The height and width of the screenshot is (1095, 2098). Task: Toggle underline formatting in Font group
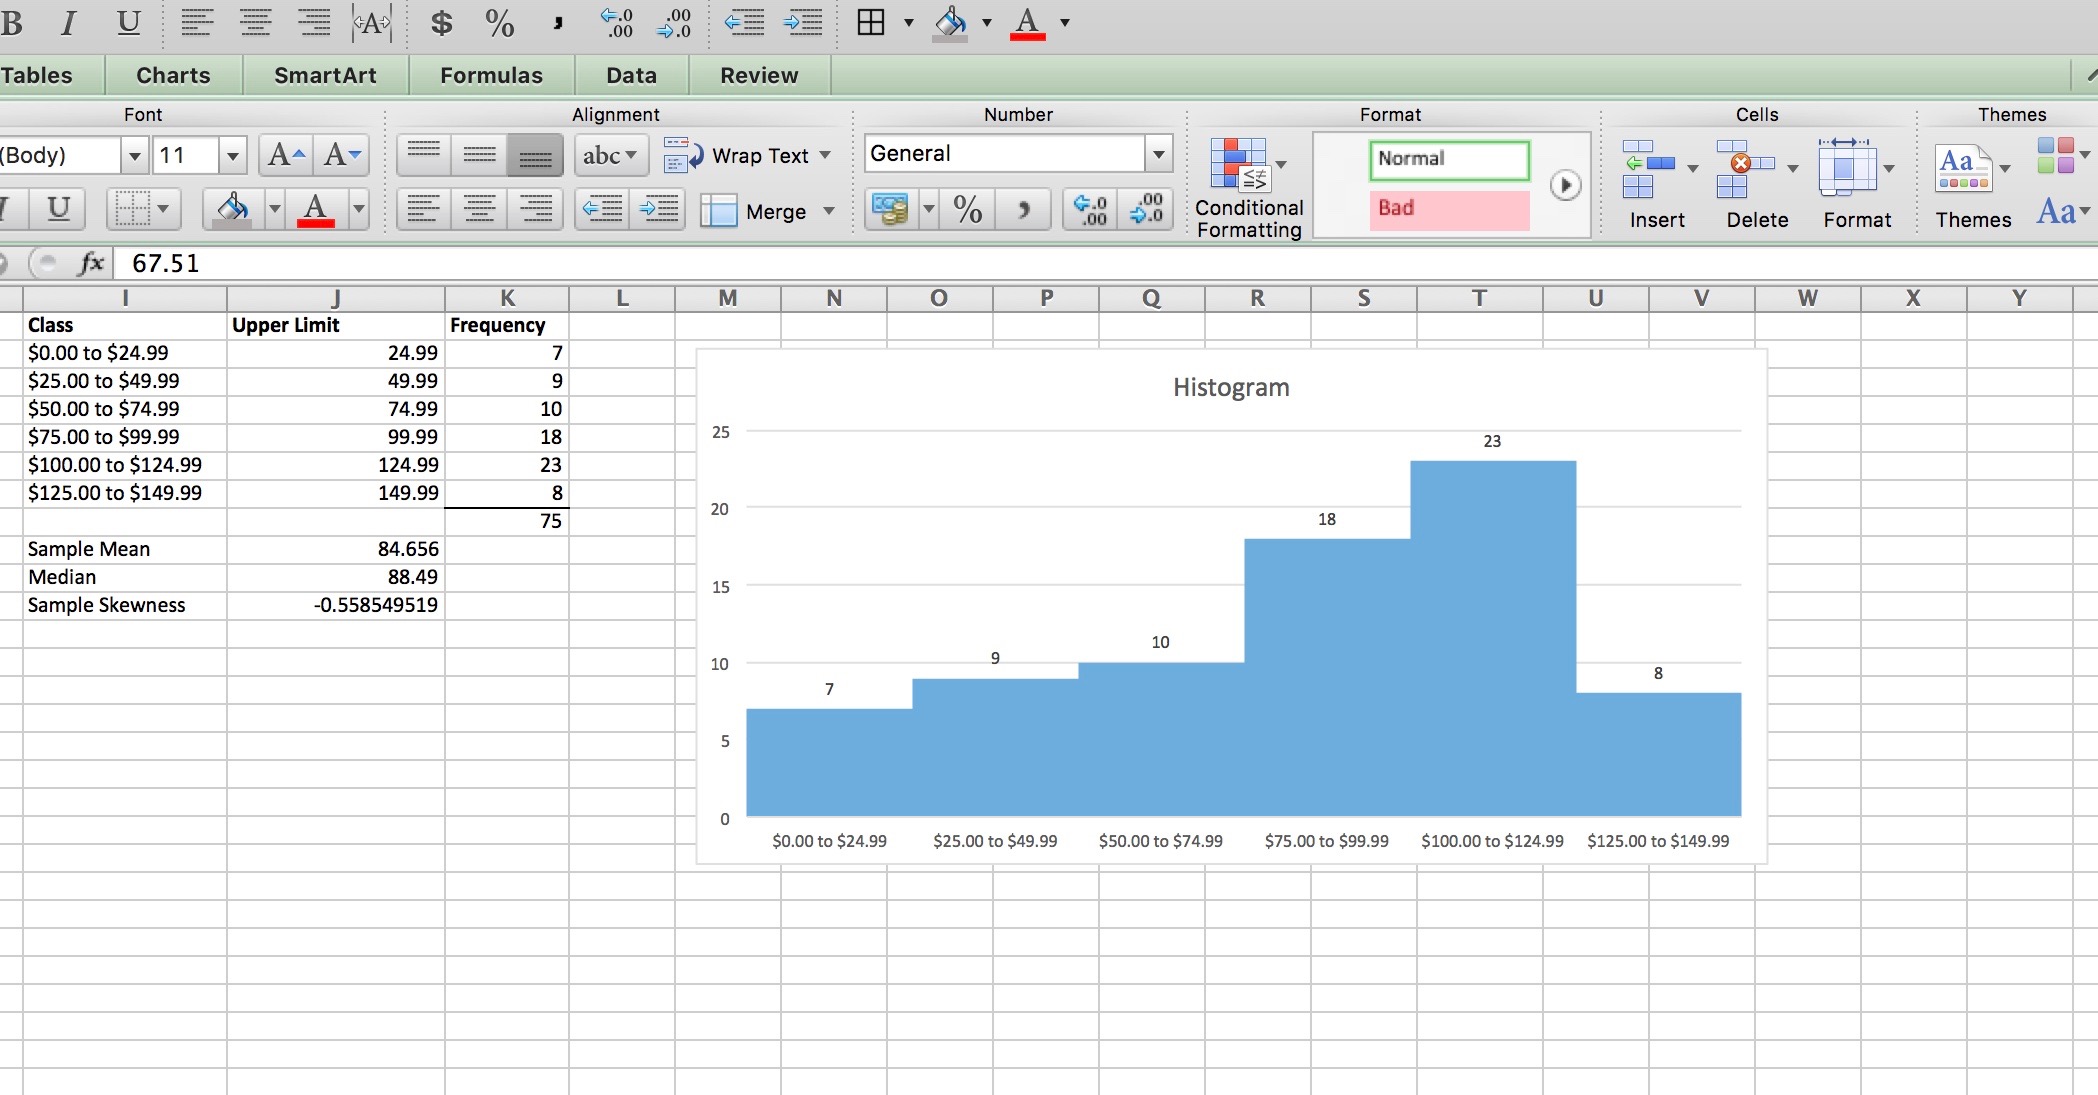[x=58, y=209]
